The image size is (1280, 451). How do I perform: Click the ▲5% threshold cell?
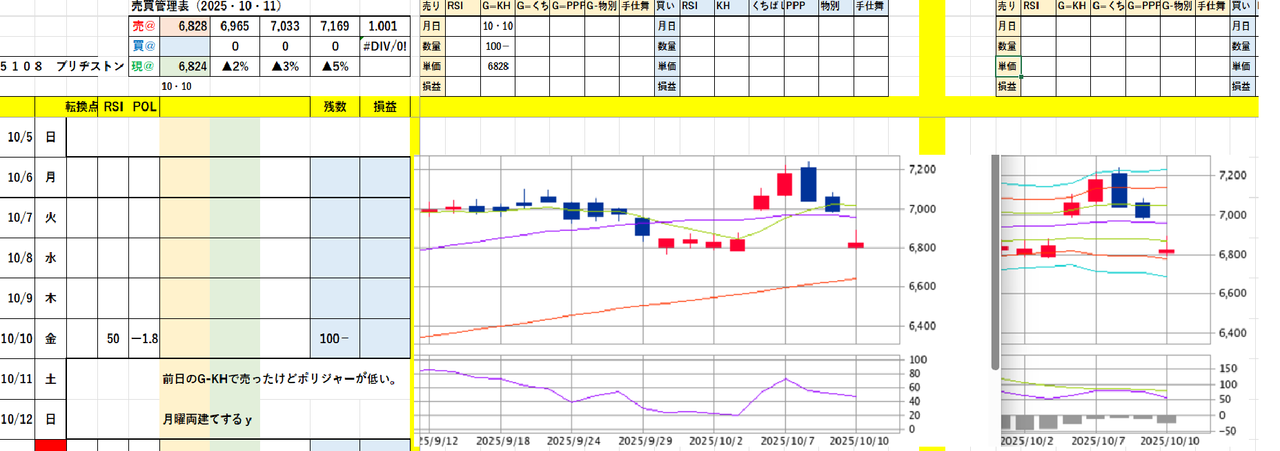(x=335, y=66)
